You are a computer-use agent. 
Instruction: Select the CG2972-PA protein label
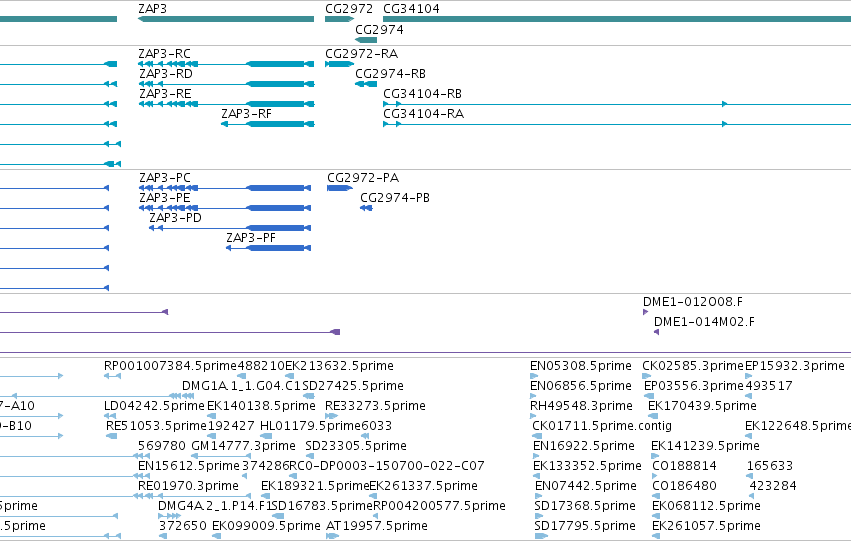coord(363,178)
